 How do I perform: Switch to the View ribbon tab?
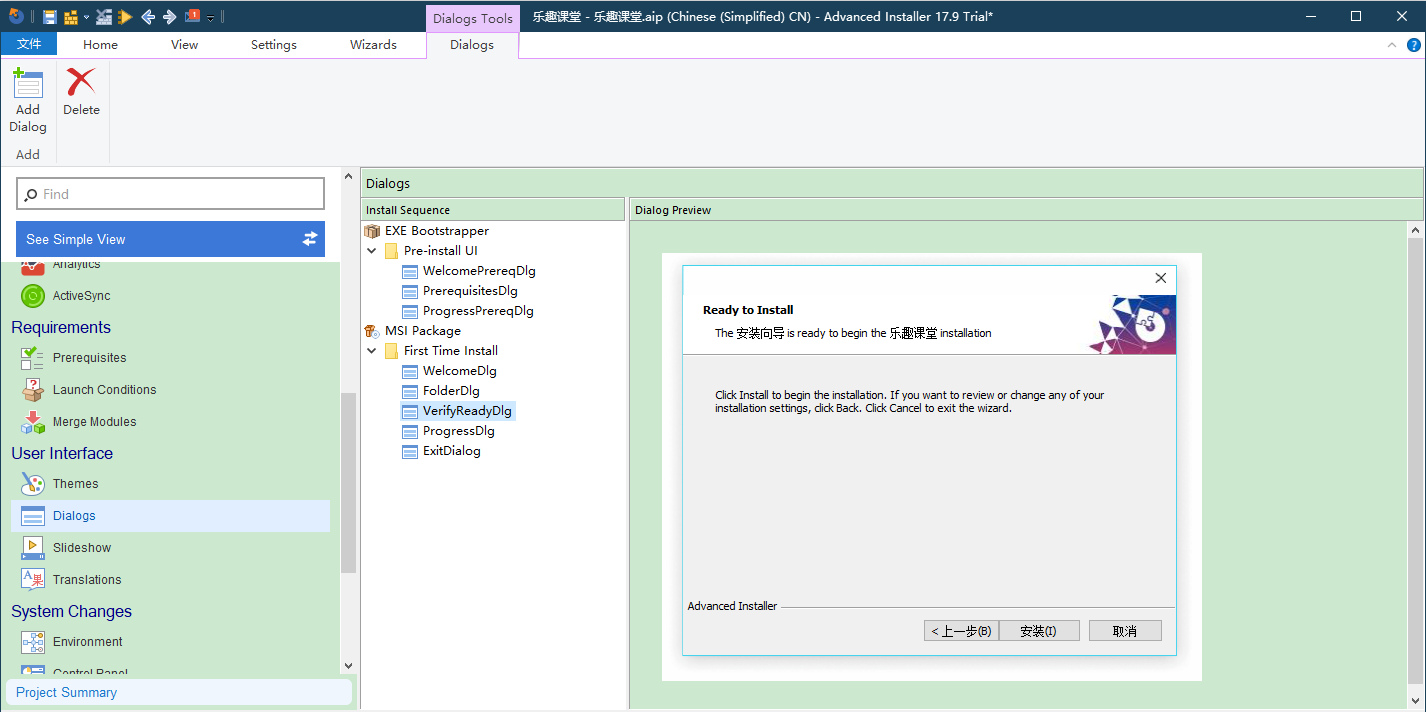185,45
